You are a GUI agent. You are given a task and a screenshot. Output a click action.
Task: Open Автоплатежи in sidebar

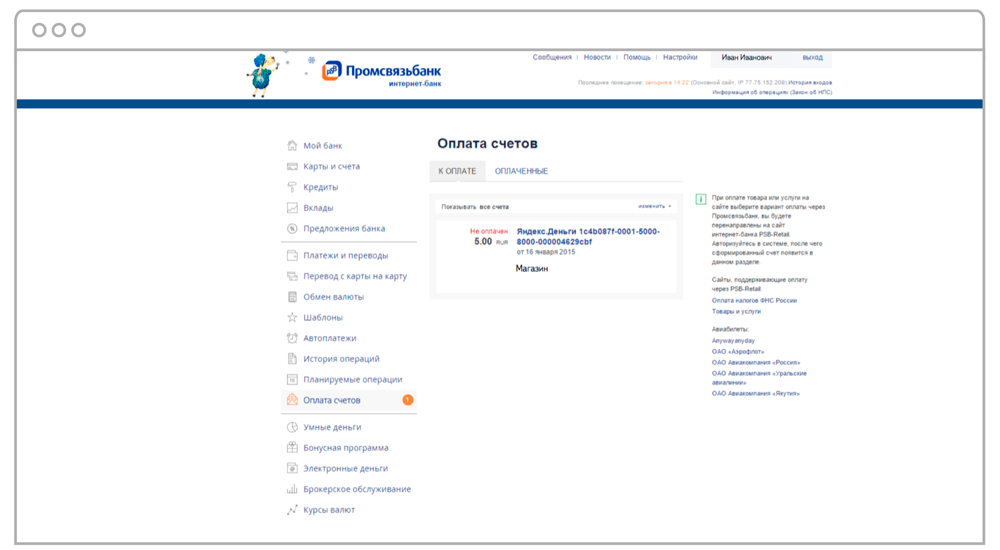[x=330, y=338]
